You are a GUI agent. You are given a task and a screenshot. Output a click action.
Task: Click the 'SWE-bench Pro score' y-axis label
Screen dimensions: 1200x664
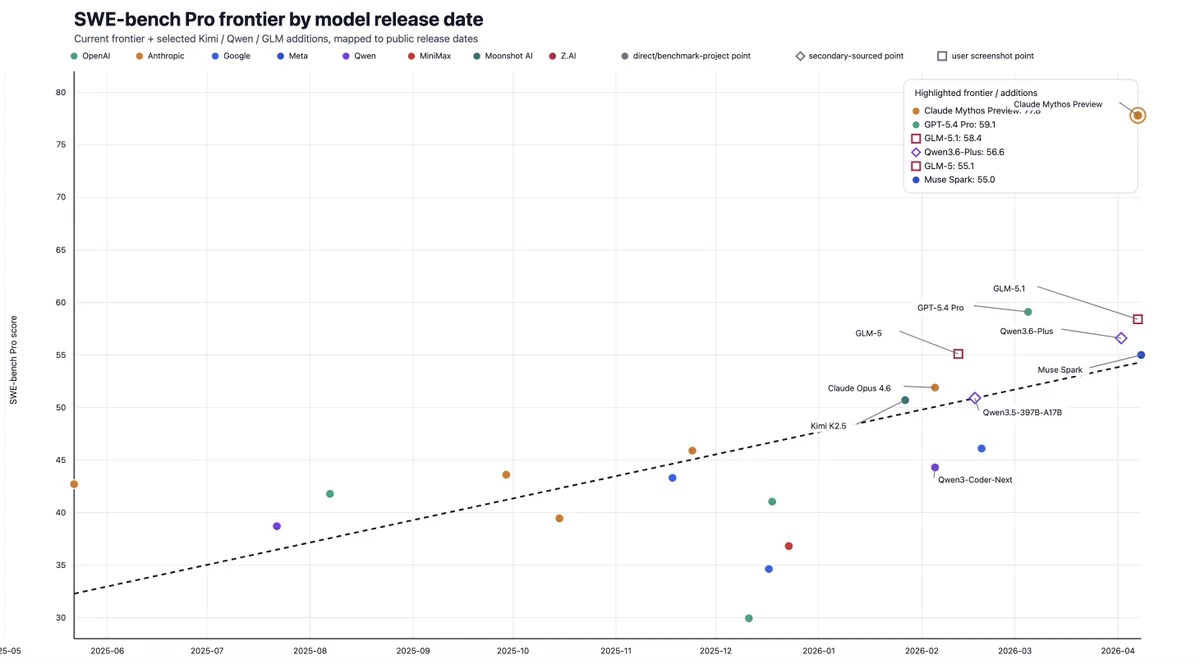coord(14,360)
